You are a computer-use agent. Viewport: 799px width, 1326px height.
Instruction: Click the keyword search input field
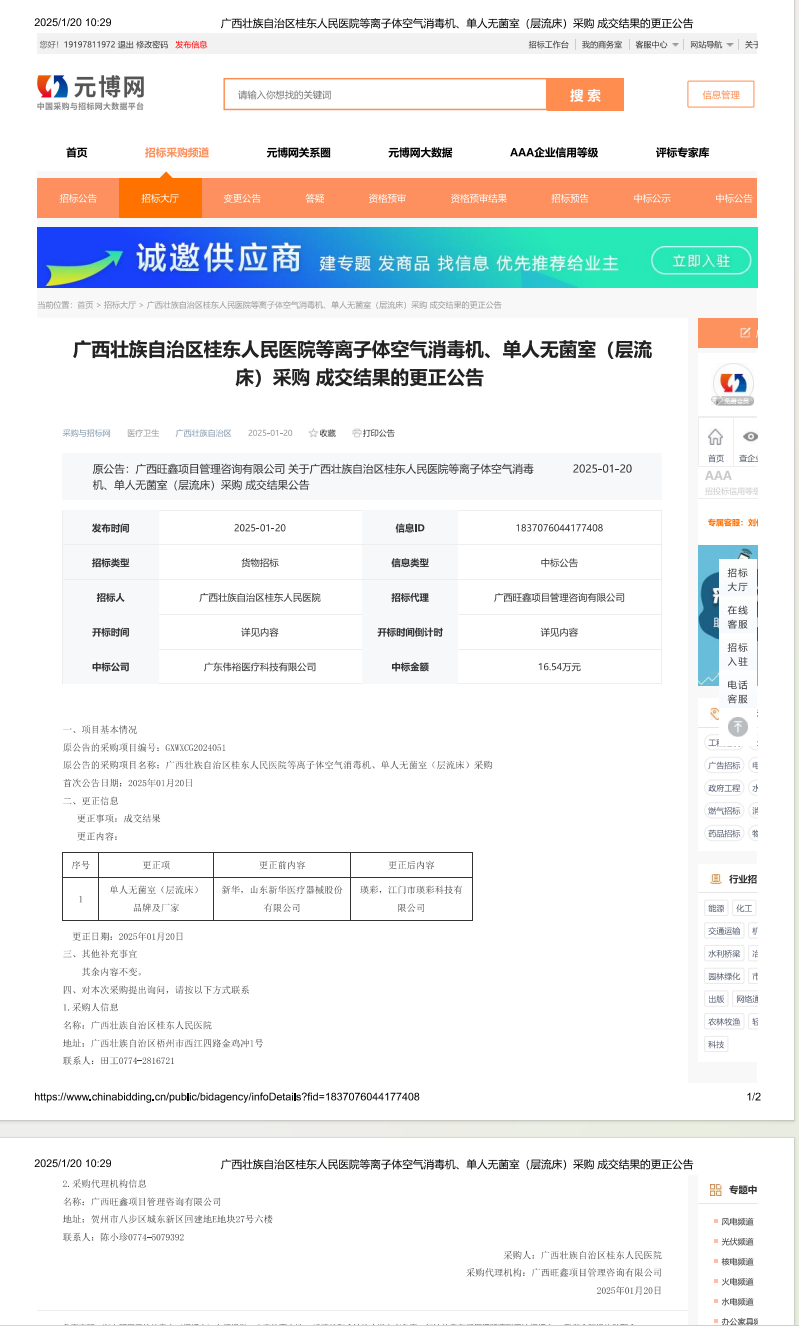click(x=385, y=95)
